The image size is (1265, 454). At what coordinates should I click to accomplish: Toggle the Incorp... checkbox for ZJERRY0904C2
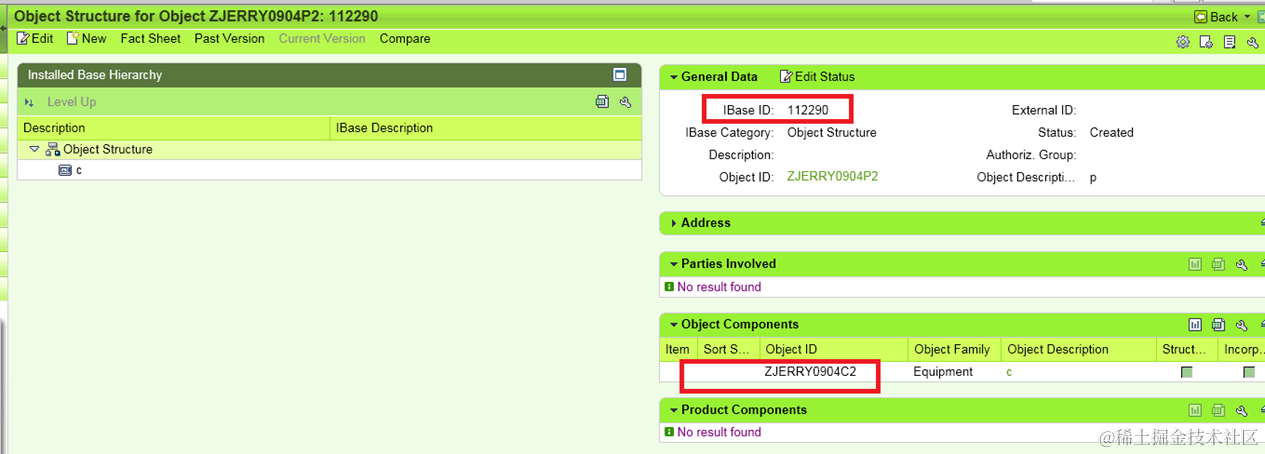(x=1249, y=372)
